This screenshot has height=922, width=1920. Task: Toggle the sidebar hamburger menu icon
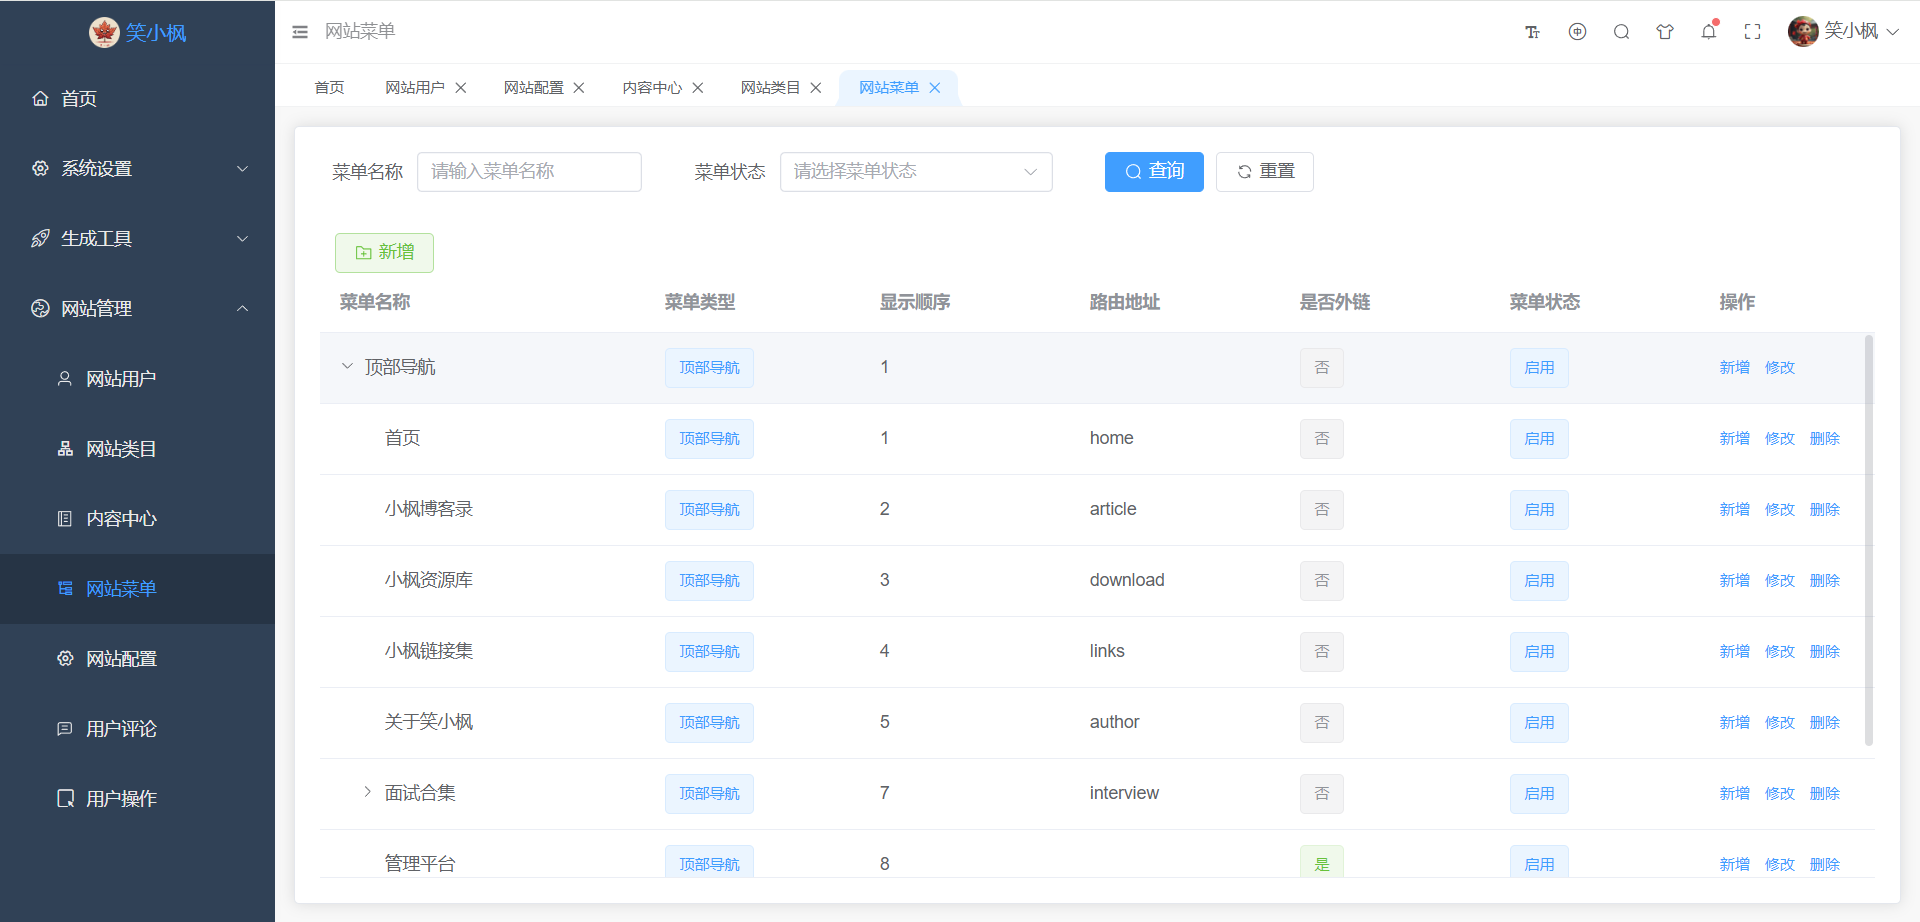[300, 32]
